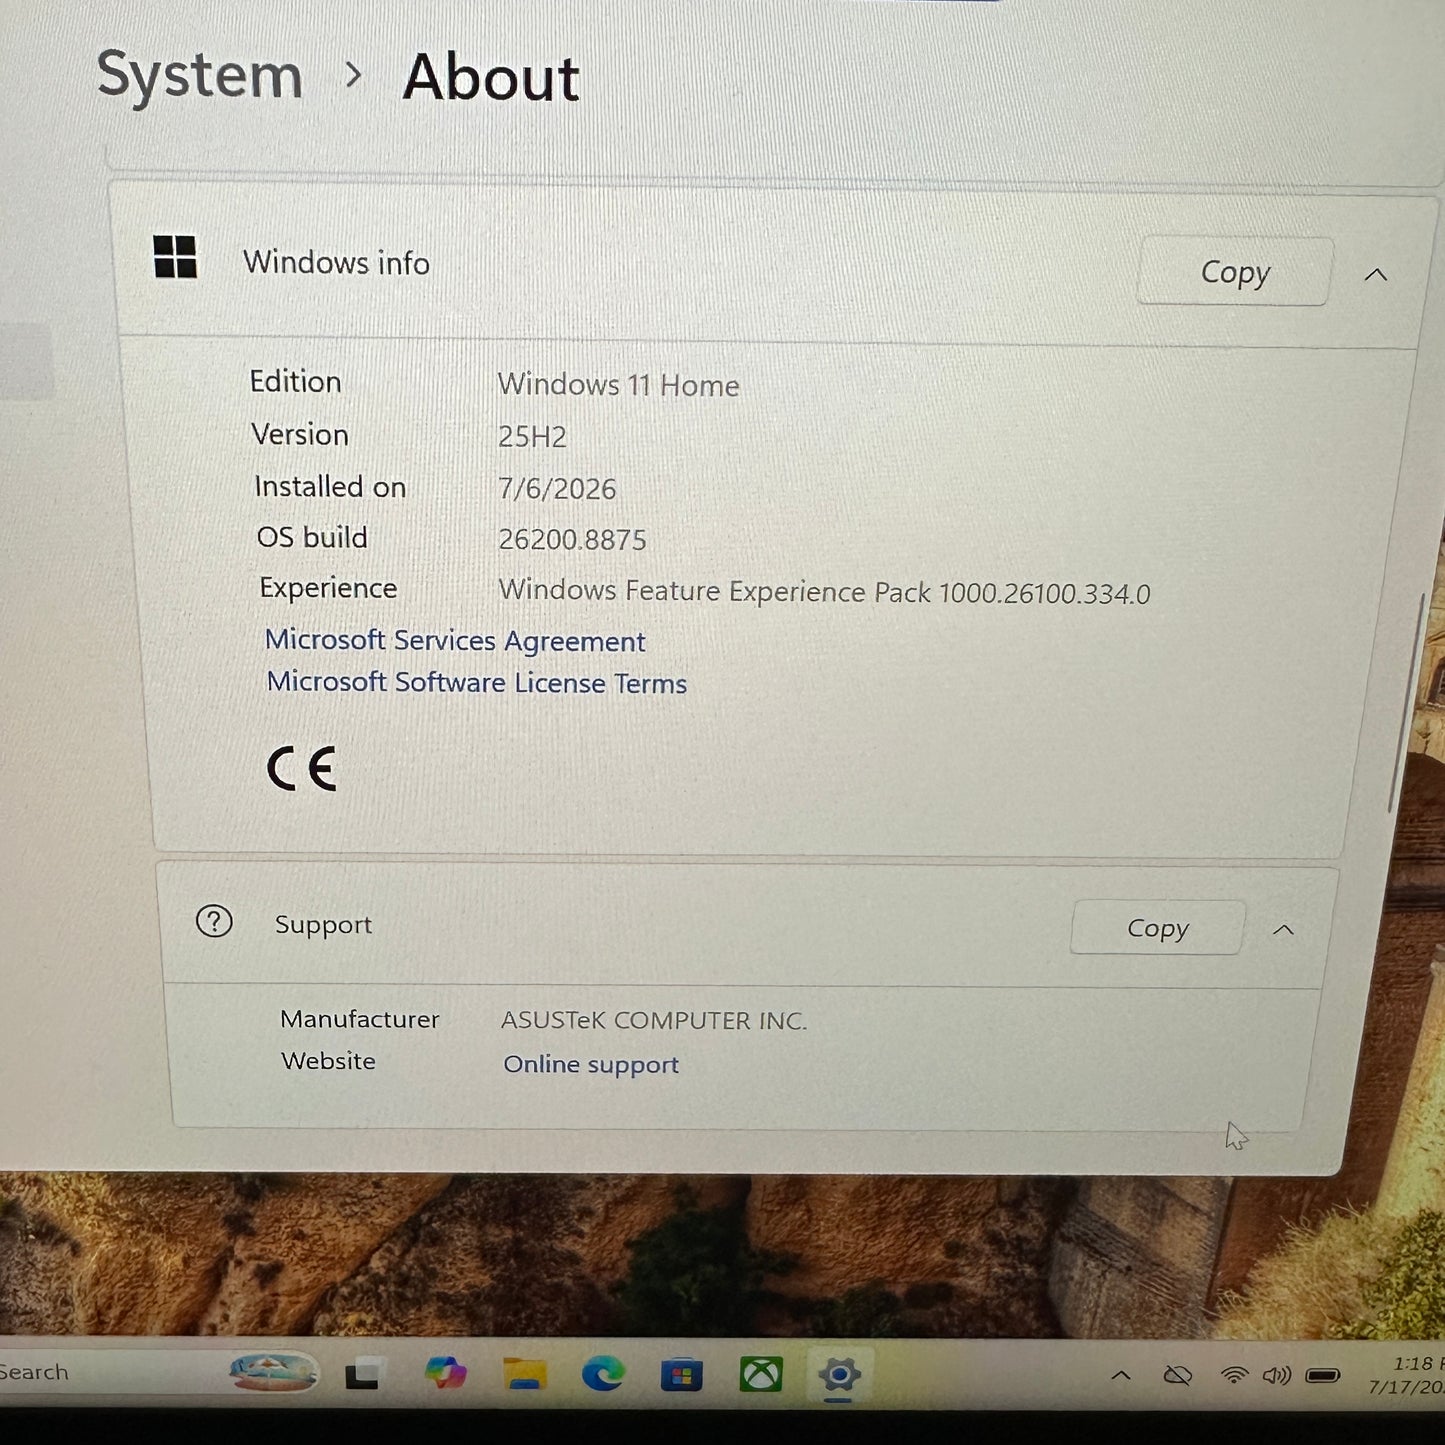Follow the Online support link
This screenshot has height=1445, width=1445.
(x=591, y=1064)
